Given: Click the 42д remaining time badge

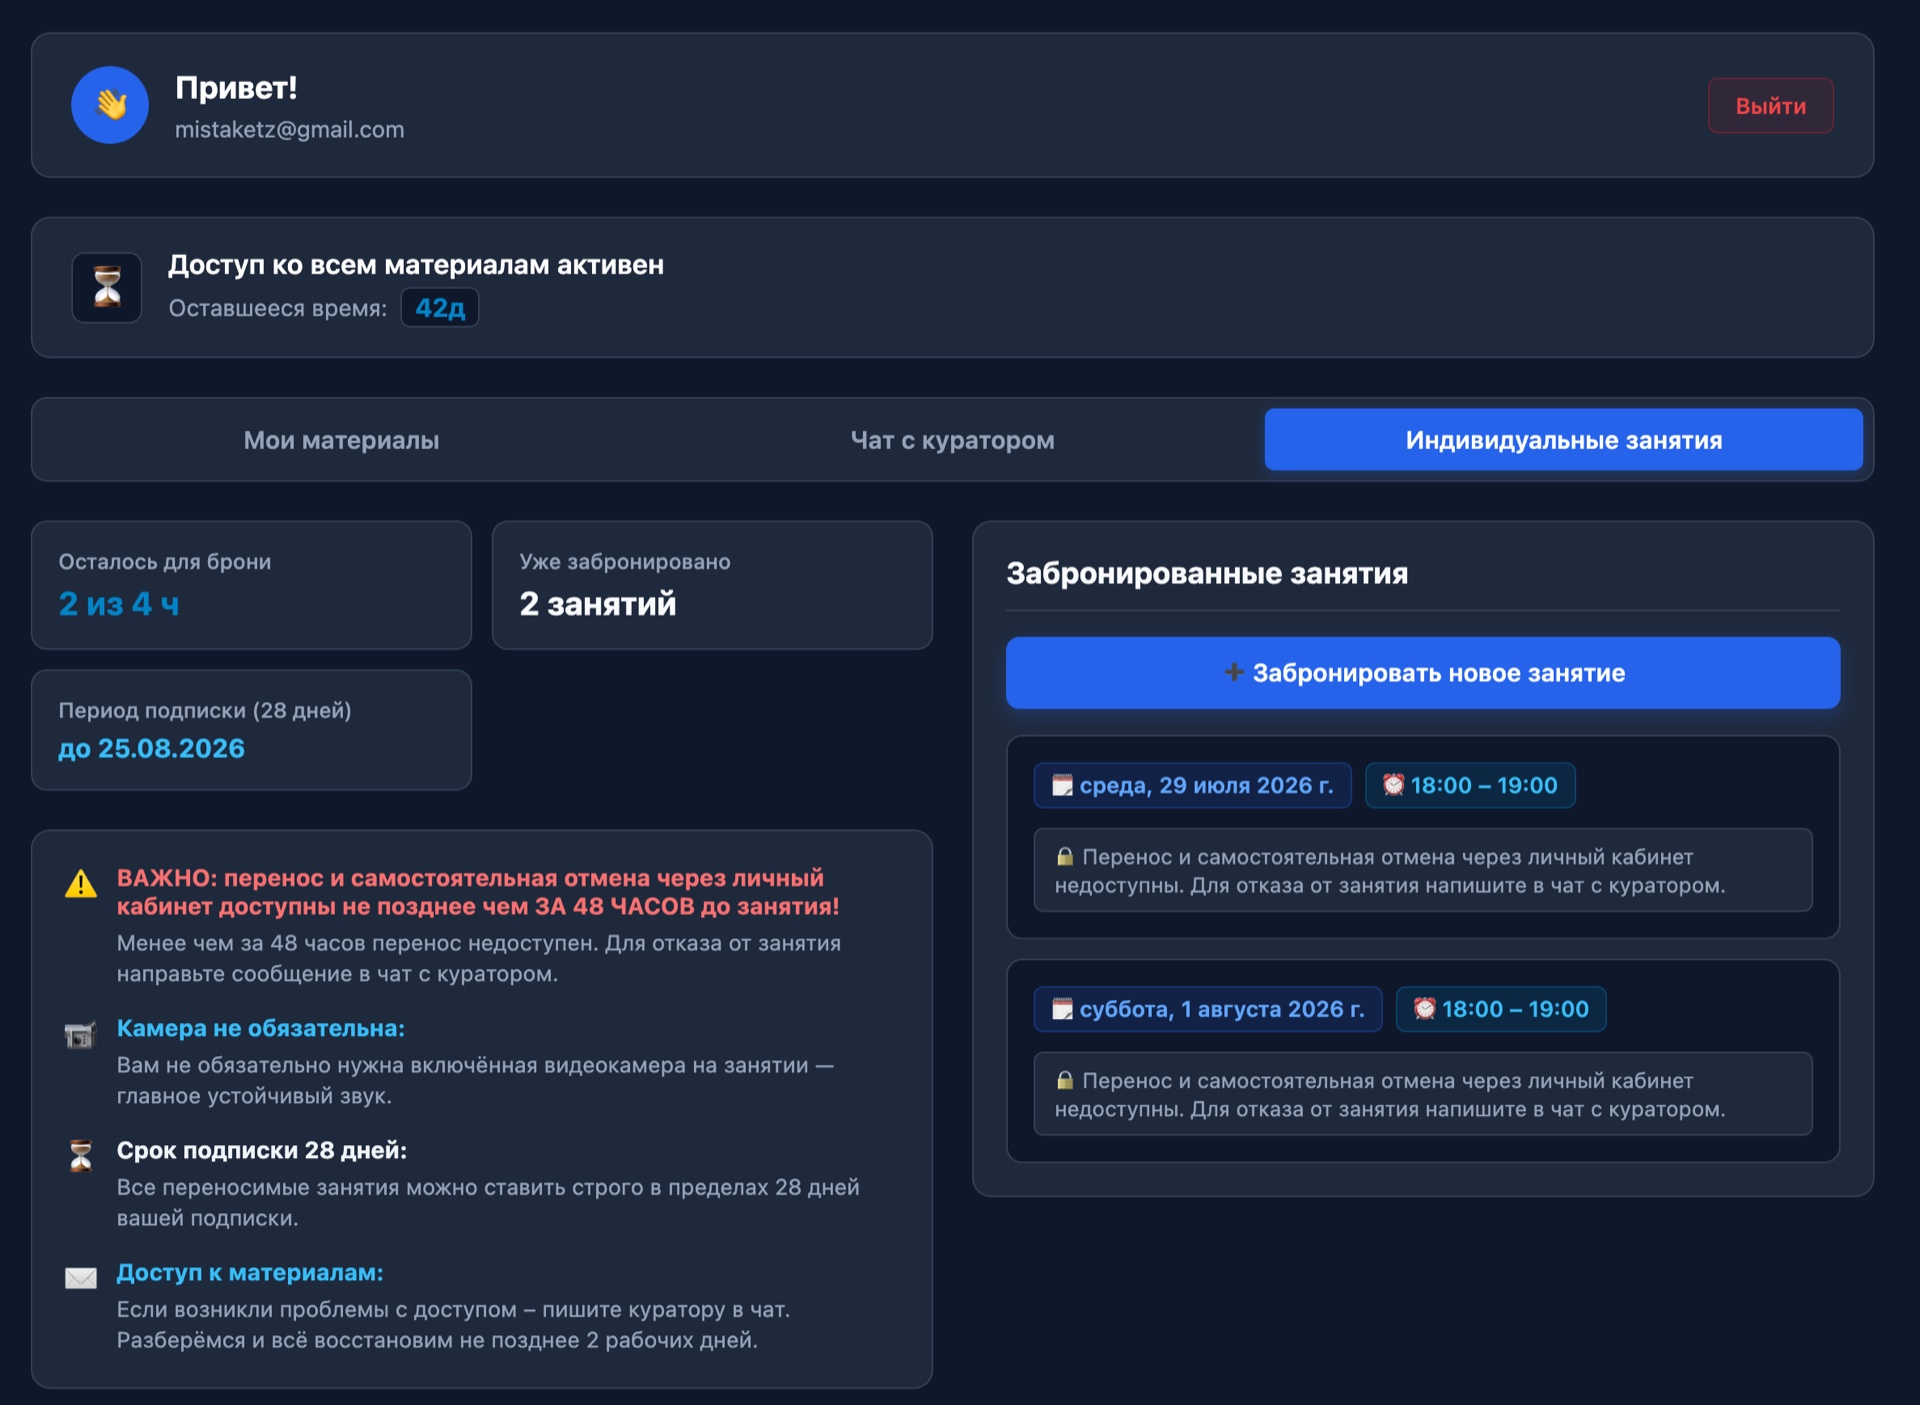Looking at the screenshot, I should [440, 308].
